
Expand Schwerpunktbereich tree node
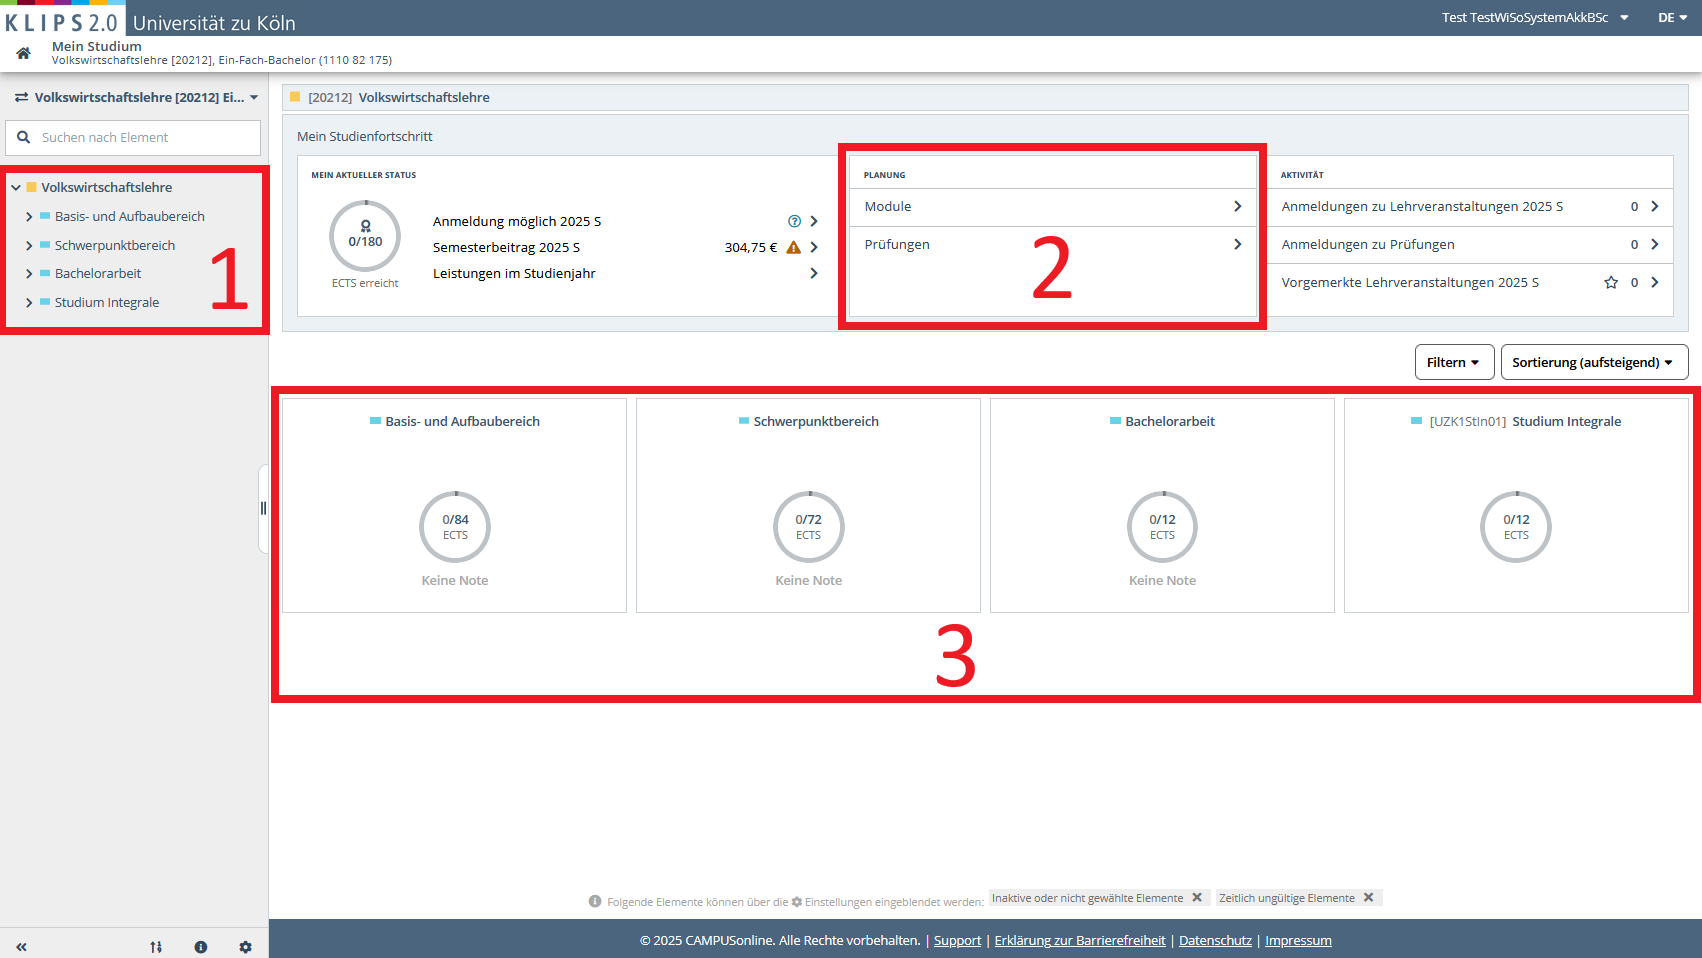(29, 245)
